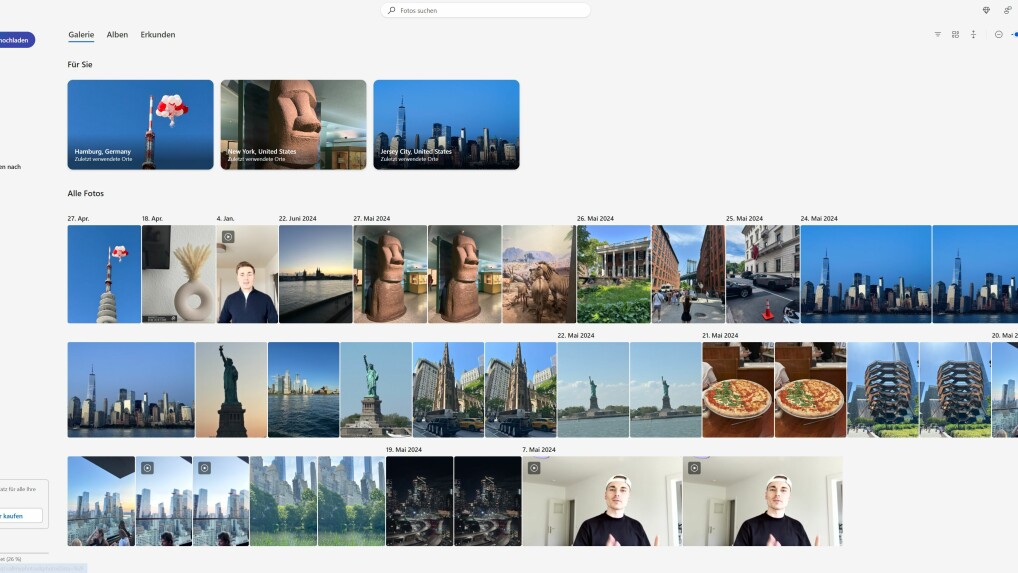Click the magnifier icon in search box
Image resolution: width=1018 pixels, height=573 pixels.
(391, 10)
